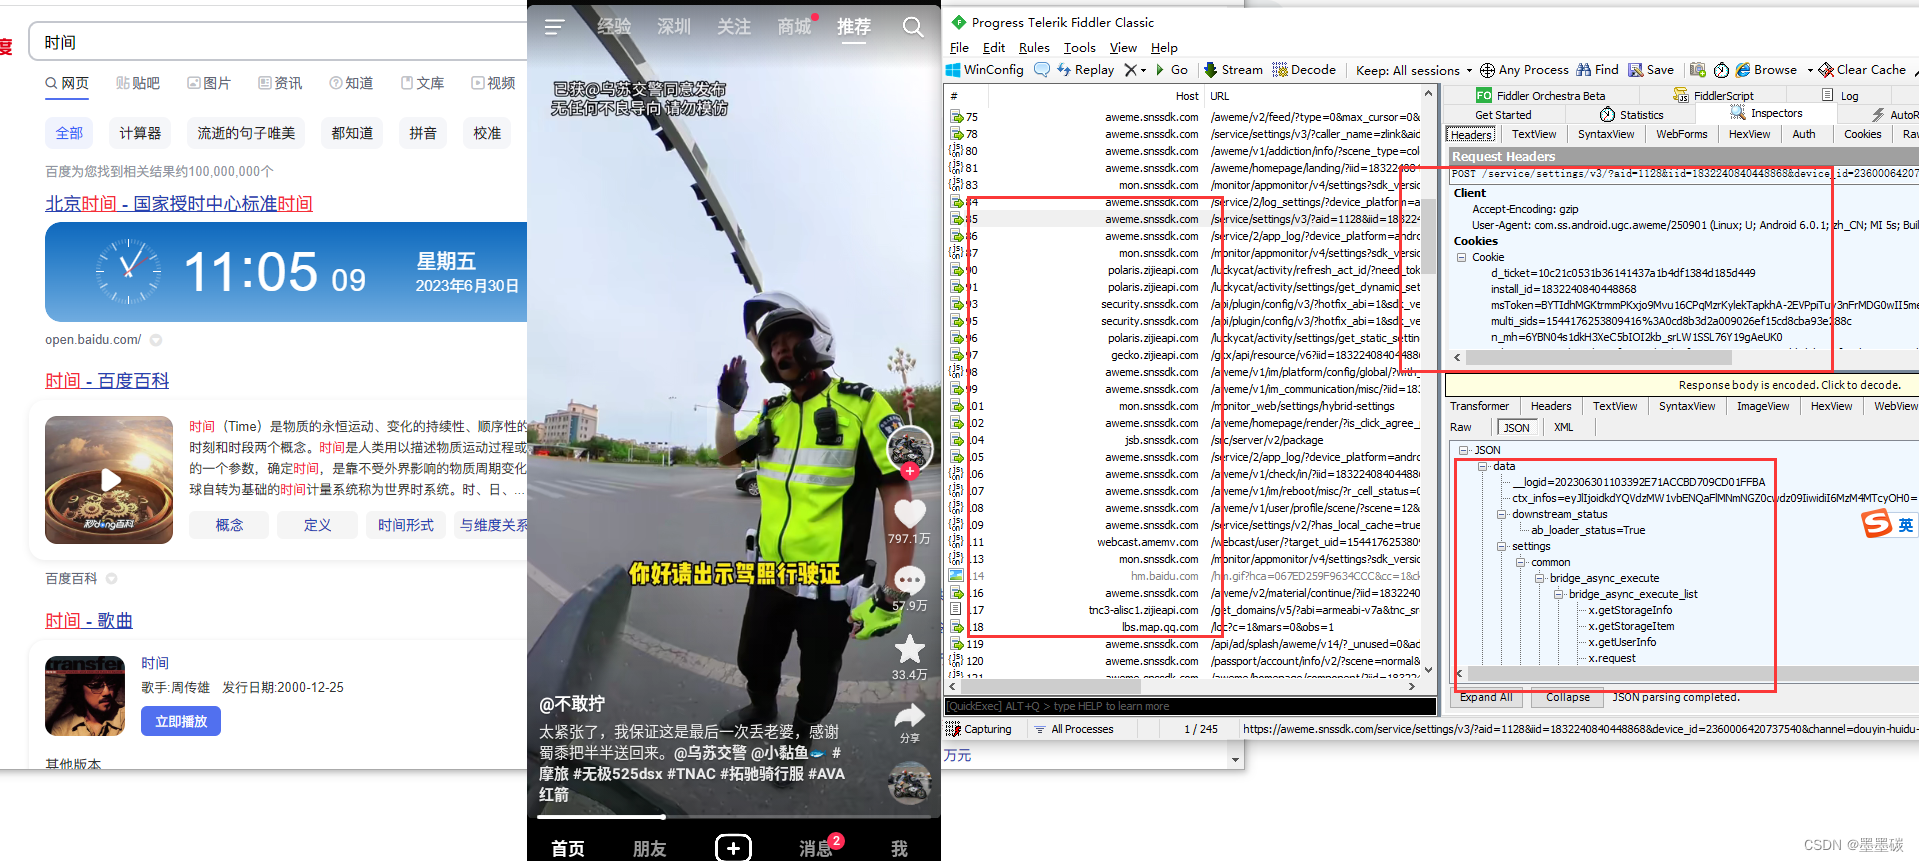
Task: Select the request TextView inspector tab
Action: point(1533,134)
